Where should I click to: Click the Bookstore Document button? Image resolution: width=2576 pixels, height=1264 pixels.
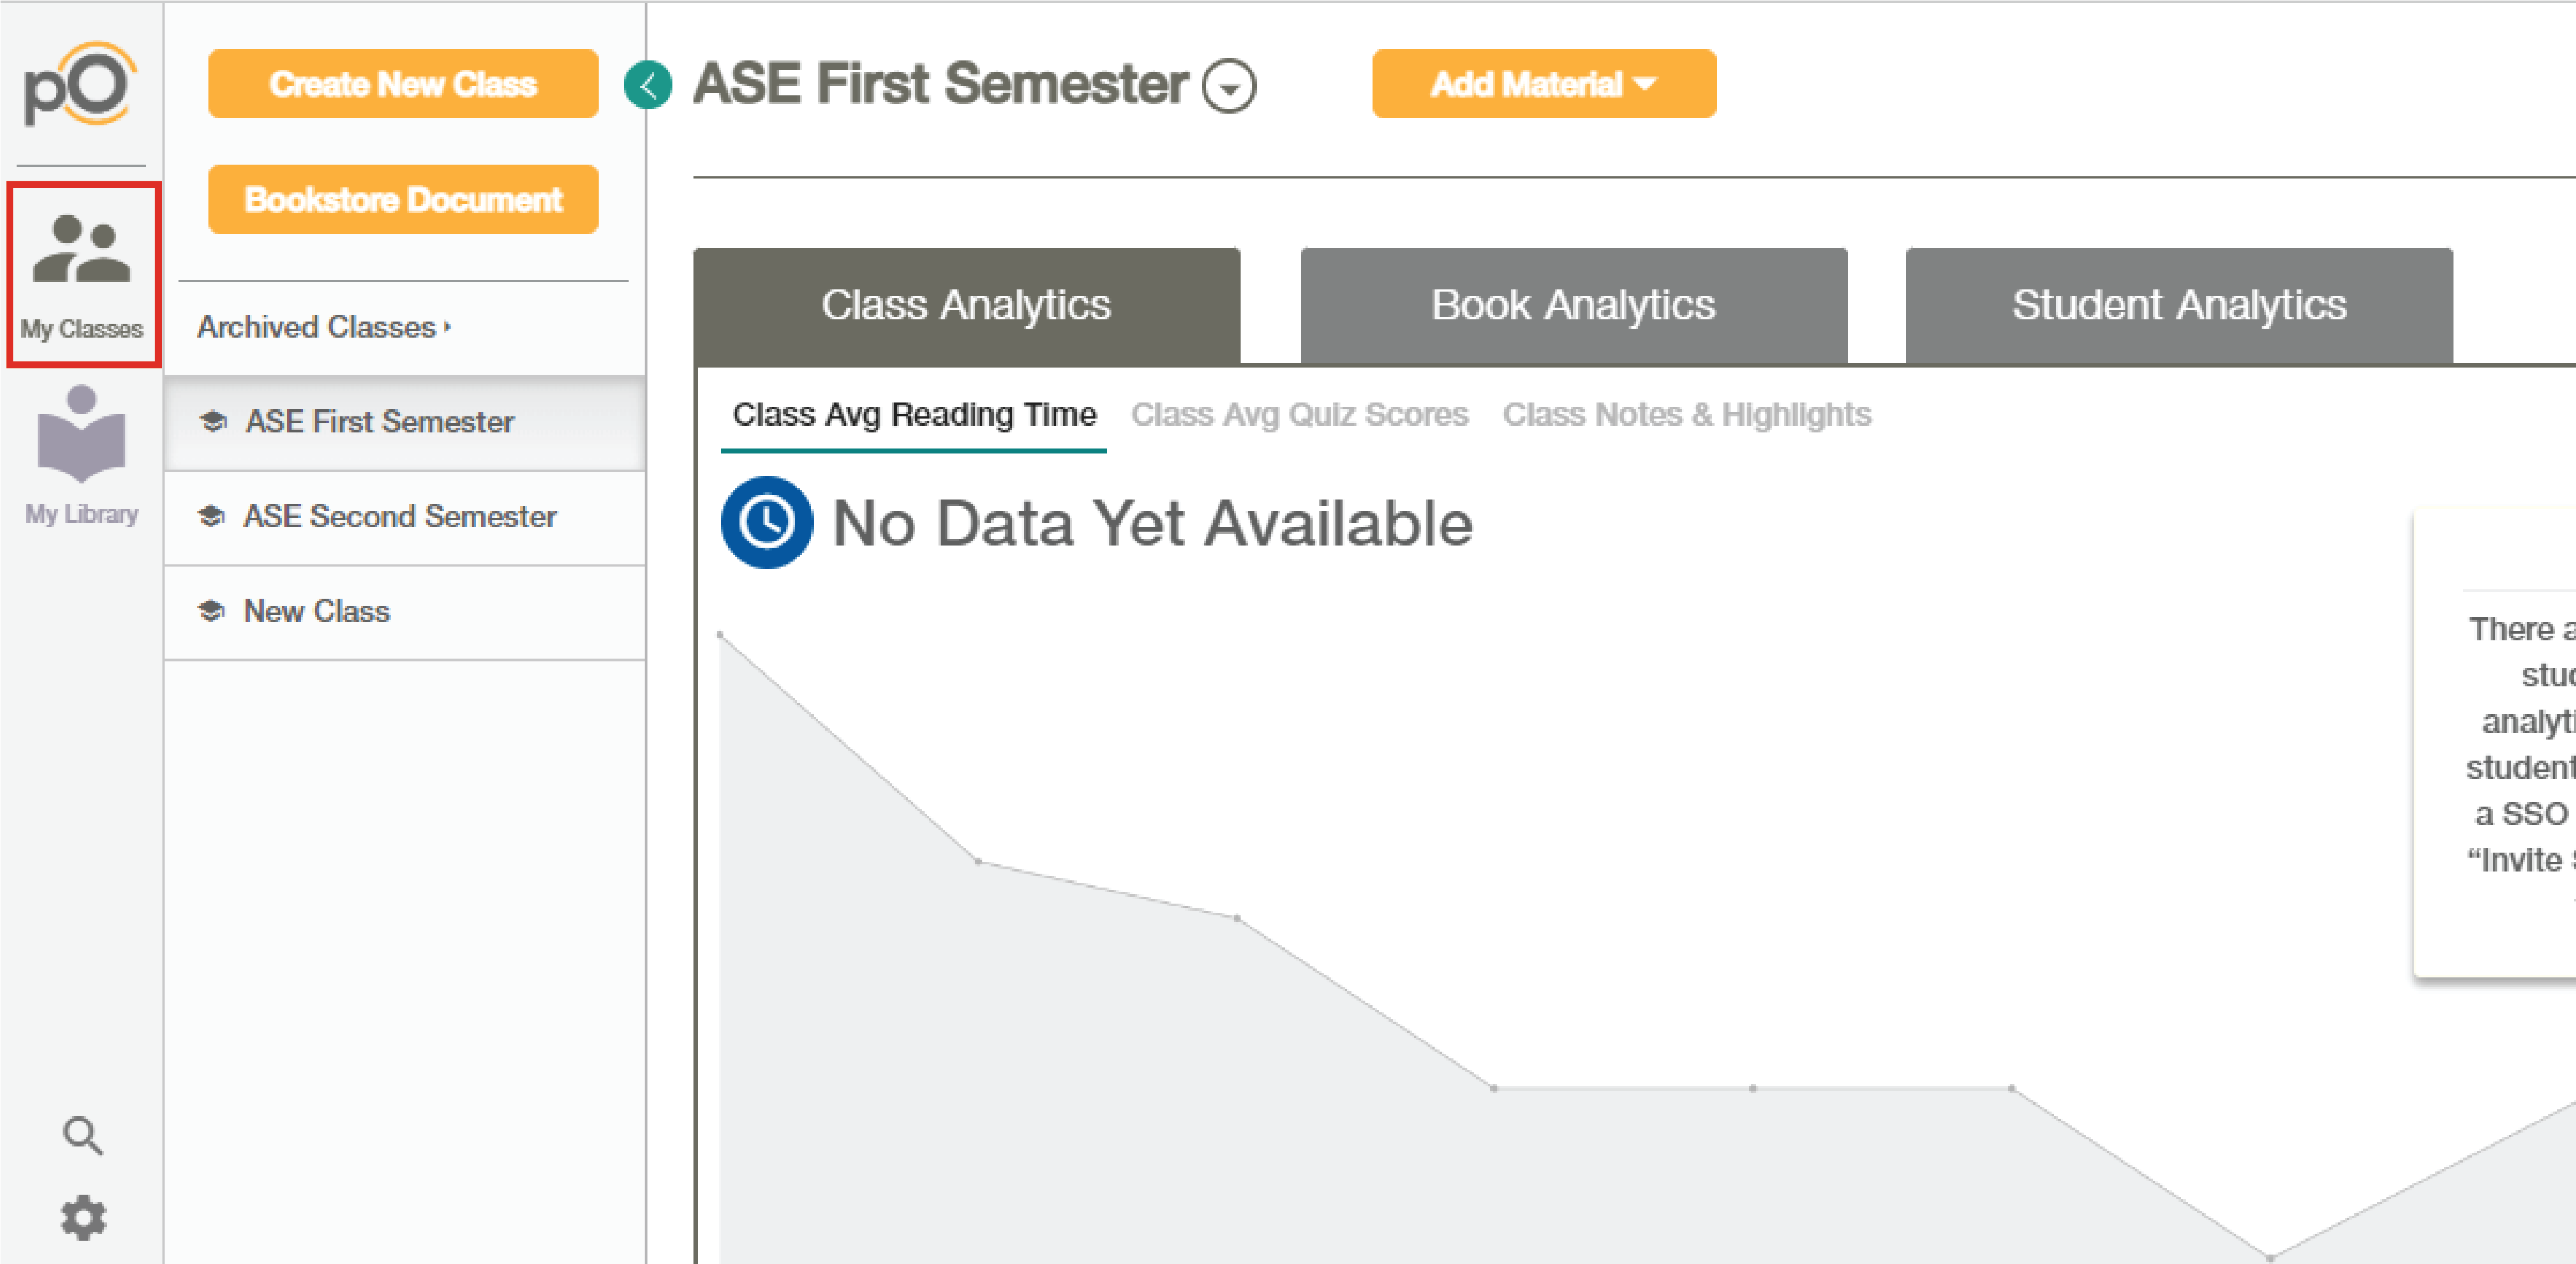coord(403,200)
